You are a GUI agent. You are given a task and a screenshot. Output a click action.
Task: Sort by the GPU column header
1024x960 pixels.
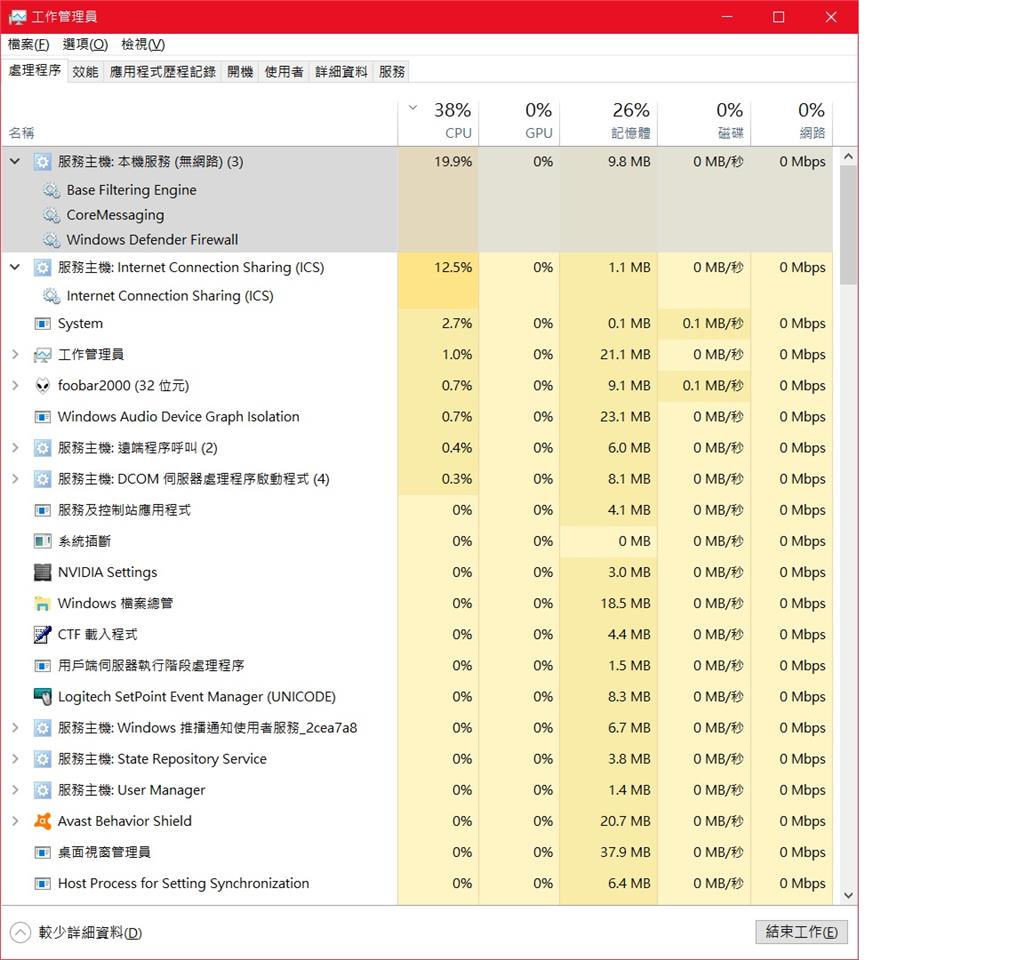click(519, 122)
